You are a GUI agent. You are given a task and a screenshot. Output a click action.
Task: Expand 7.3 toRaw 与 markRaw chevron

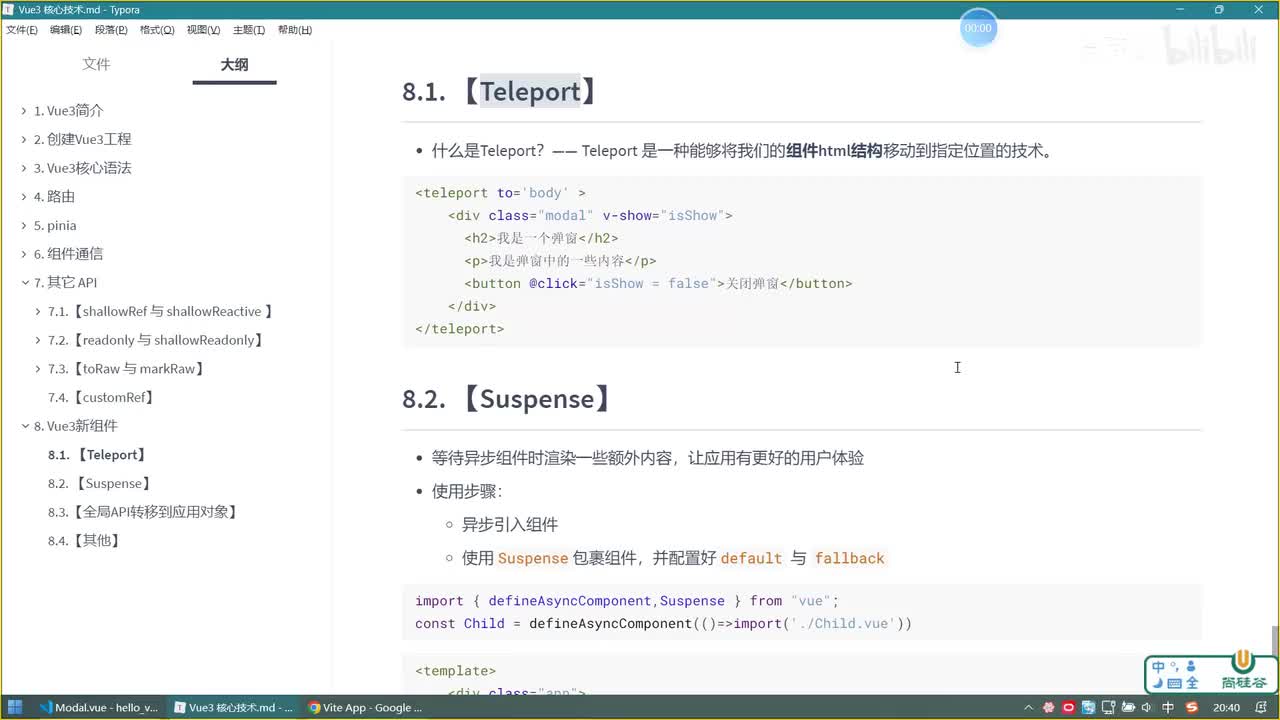38,369
